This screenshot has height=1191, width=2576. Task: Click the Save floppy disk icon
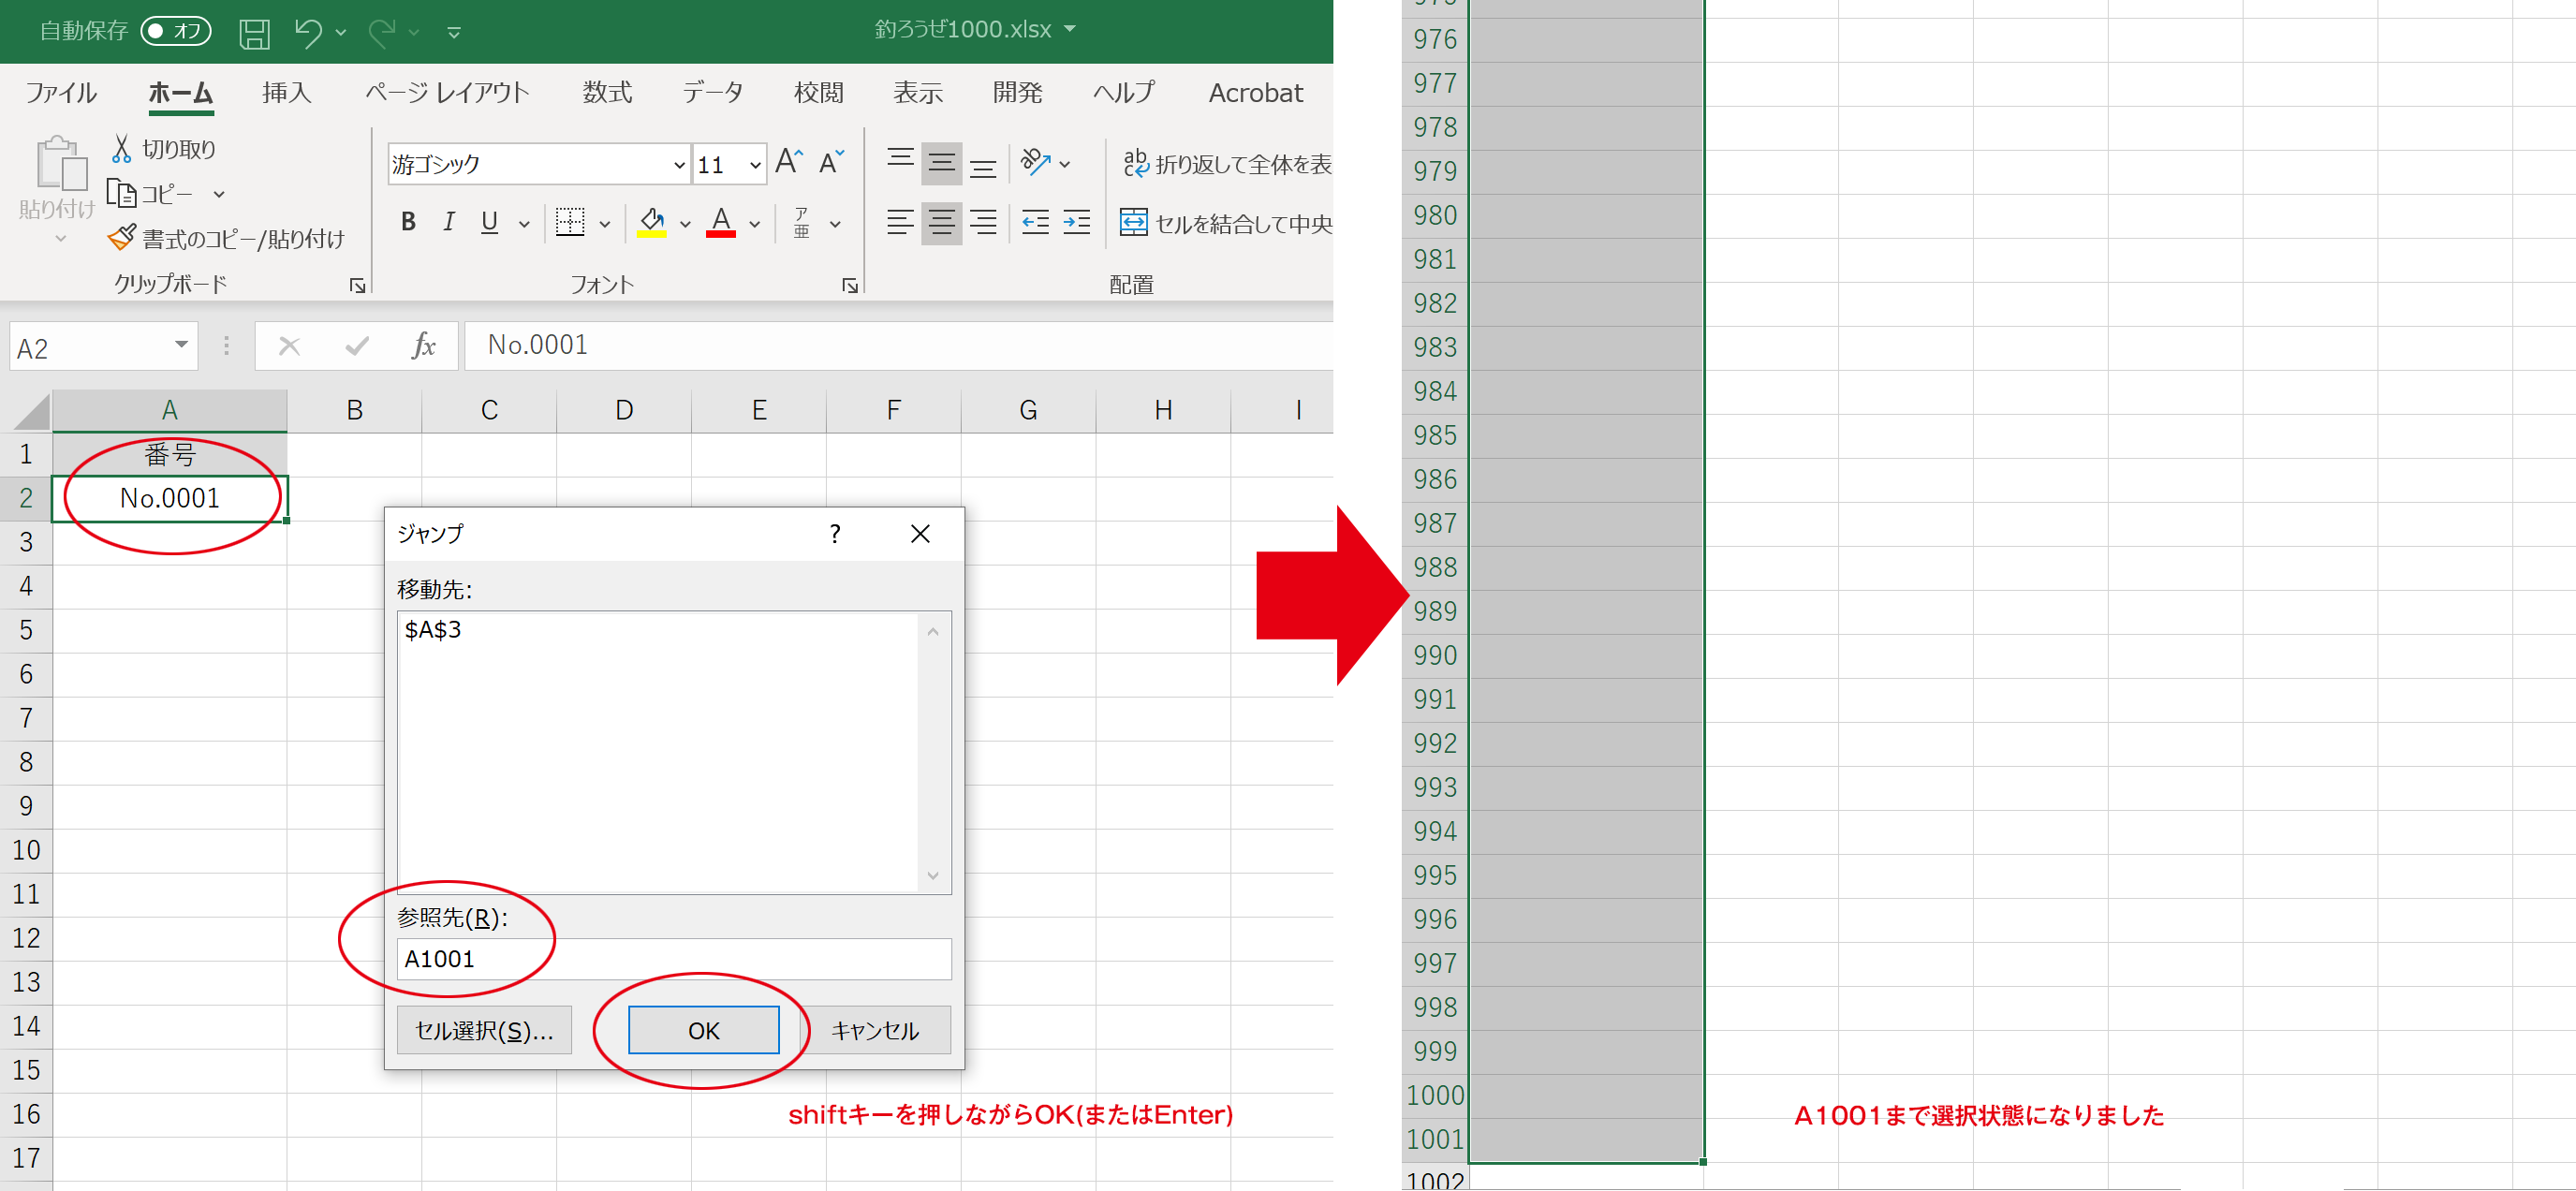(x=255, y=33)
